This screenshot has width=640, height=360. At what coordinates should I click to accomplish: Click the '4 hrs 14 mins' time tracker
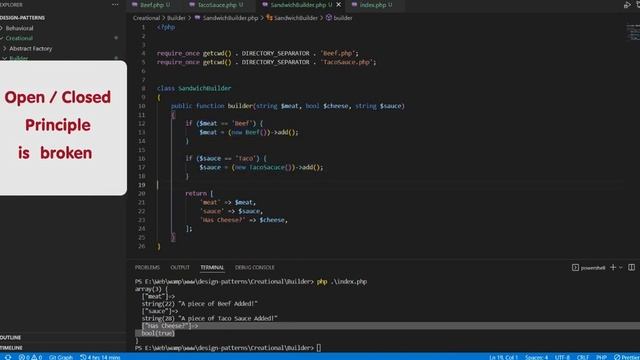click(100, 357)
